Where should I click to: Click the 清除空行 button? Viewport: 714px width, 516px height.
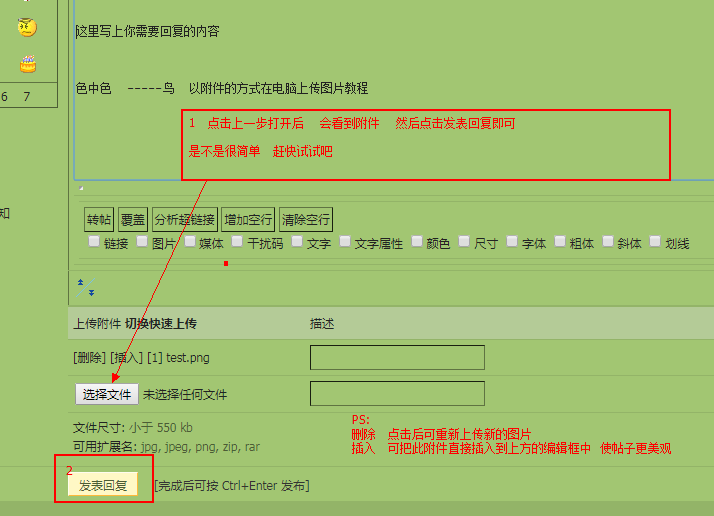pyautogui.click(x=306, y=220)
